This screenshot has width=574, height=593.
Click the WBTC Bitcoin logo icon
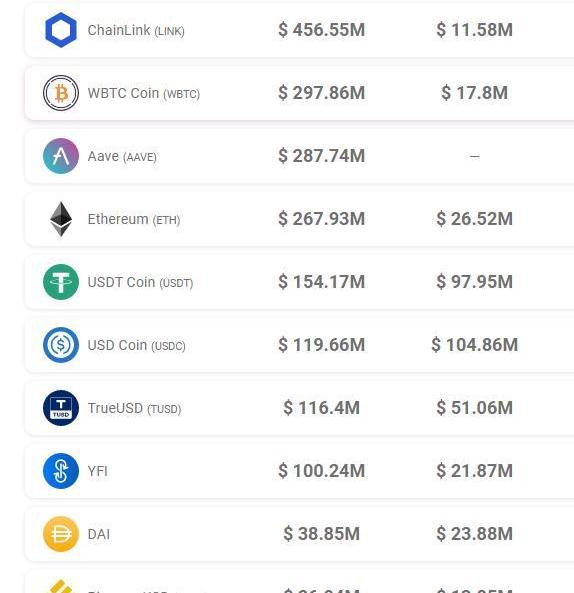coord(61,93)
